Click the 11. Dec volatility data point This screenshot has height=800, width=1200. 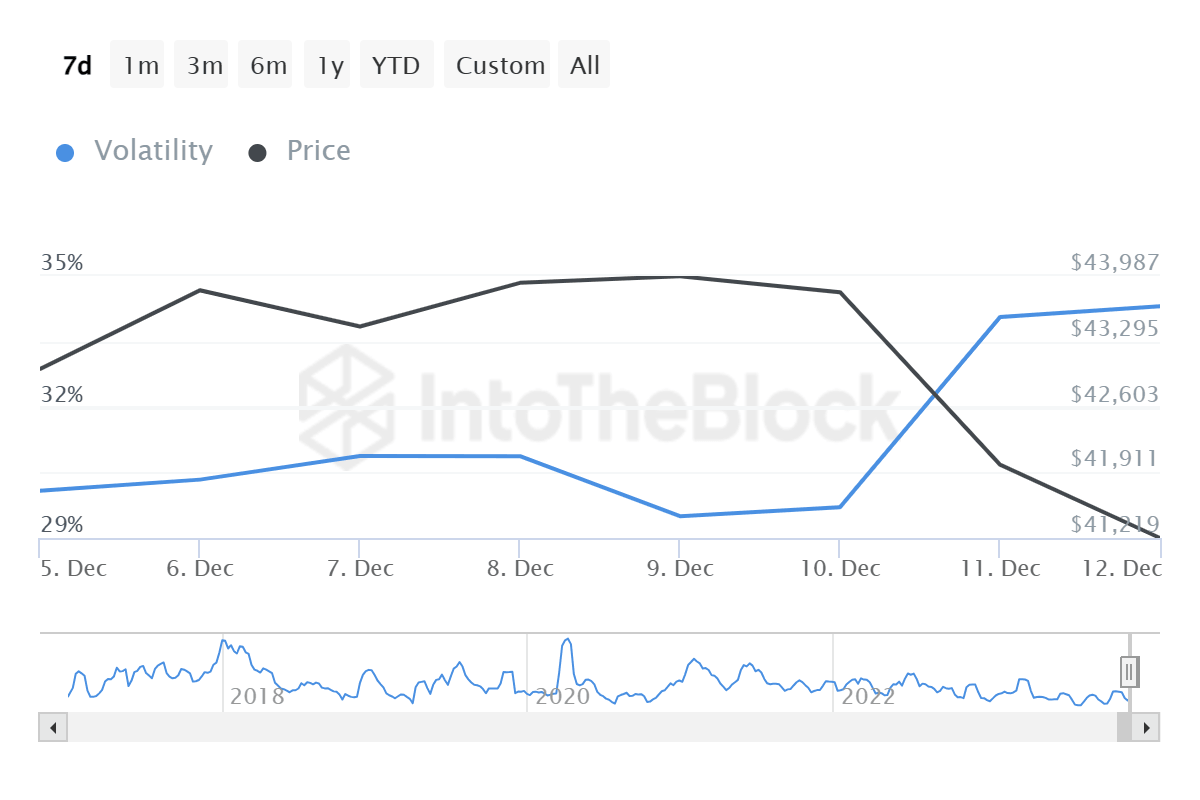[x=1000, y=317]
